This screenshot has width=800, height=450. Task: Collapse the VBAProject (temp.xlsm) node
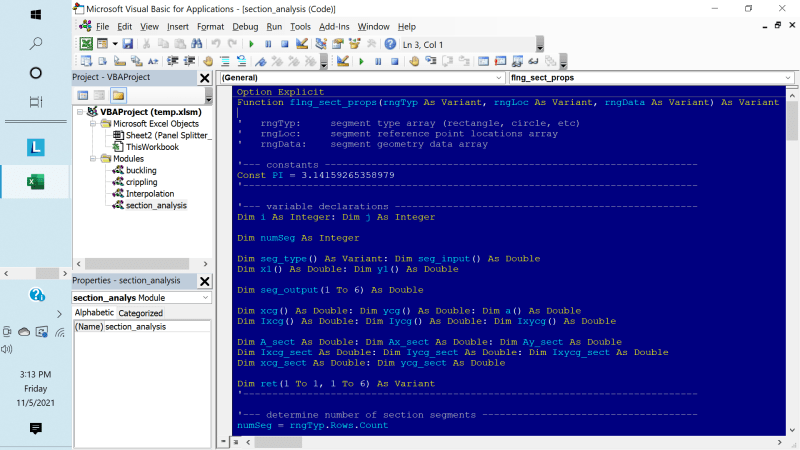tap(80, 112)
